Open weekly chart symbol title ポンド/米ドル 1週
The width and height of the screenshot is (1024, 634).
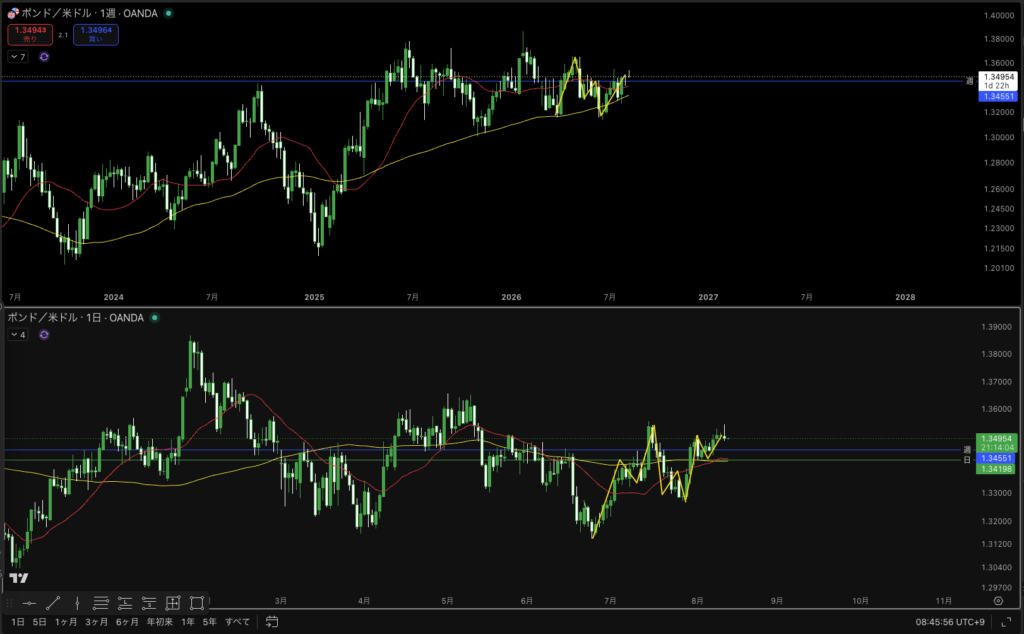pos(89,13)
